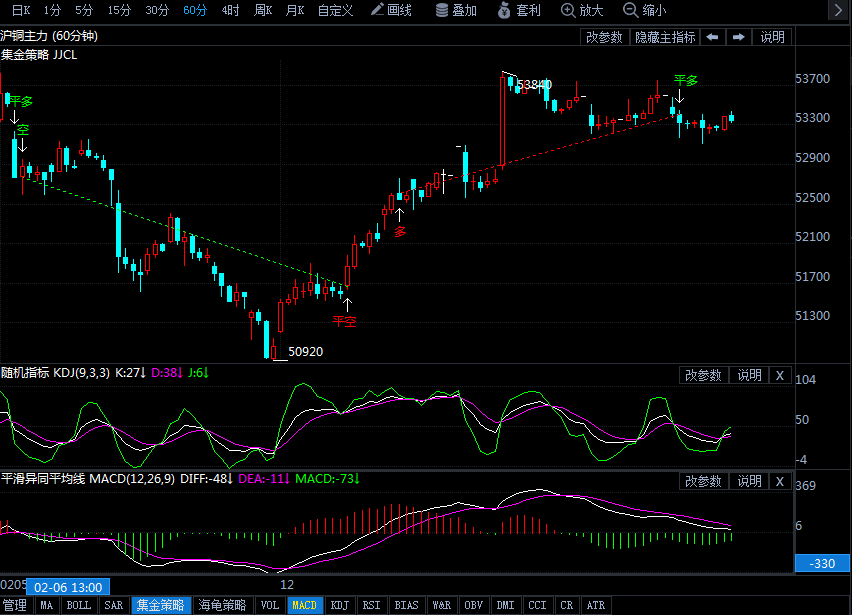The width and height of the screenshot is (852, 615).
Task: Switch to 5分 period
Action: pos(84,10)
